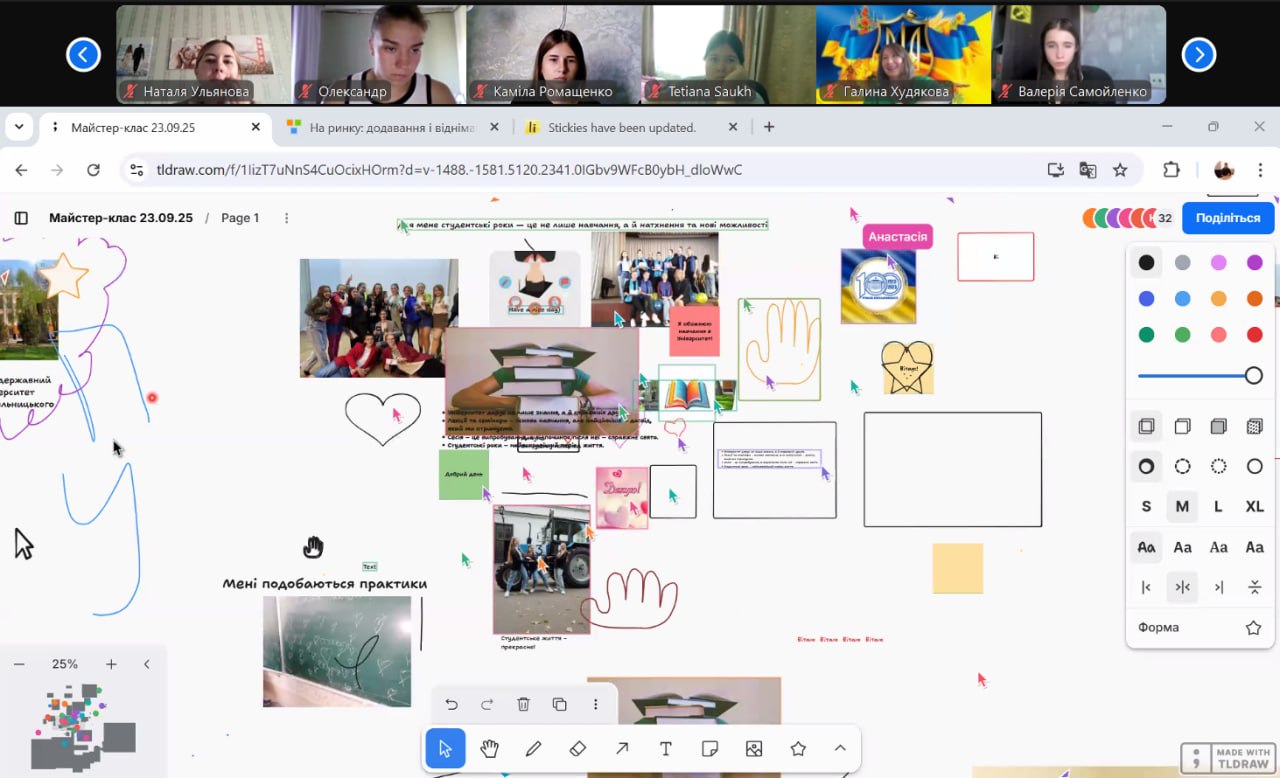Select the Draw pencil tool
This screenshot has width=1280, height=778.
[x=534, y=749]
